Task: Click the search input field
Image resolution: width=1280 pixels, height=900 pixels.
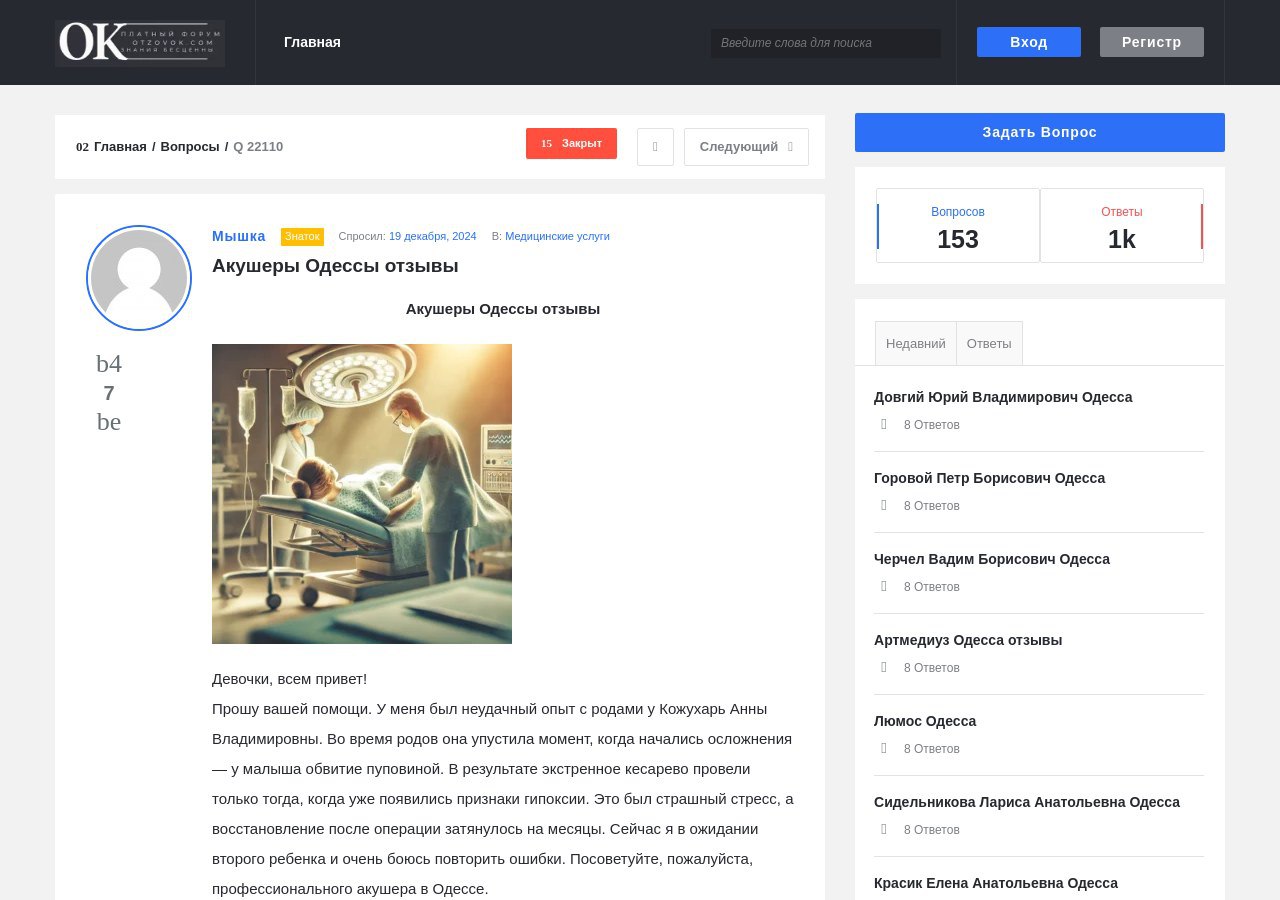Action: coord(825,43)
